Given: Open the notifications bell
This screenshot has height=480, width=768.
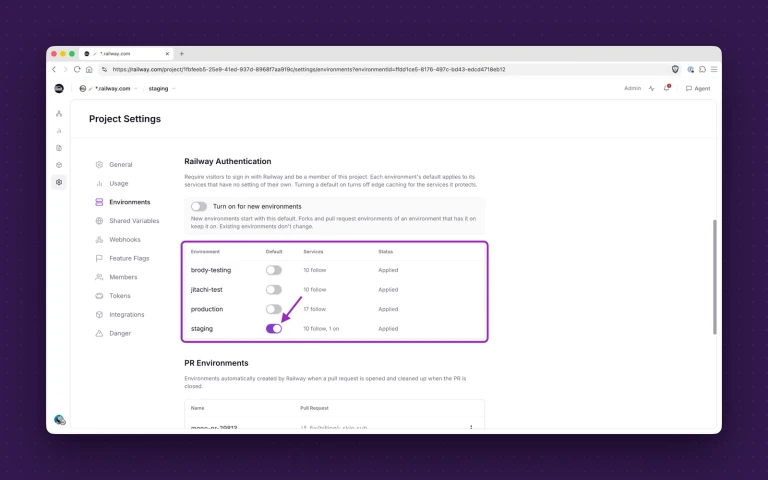Looking at the screenshot, I should tap(667, 88).
